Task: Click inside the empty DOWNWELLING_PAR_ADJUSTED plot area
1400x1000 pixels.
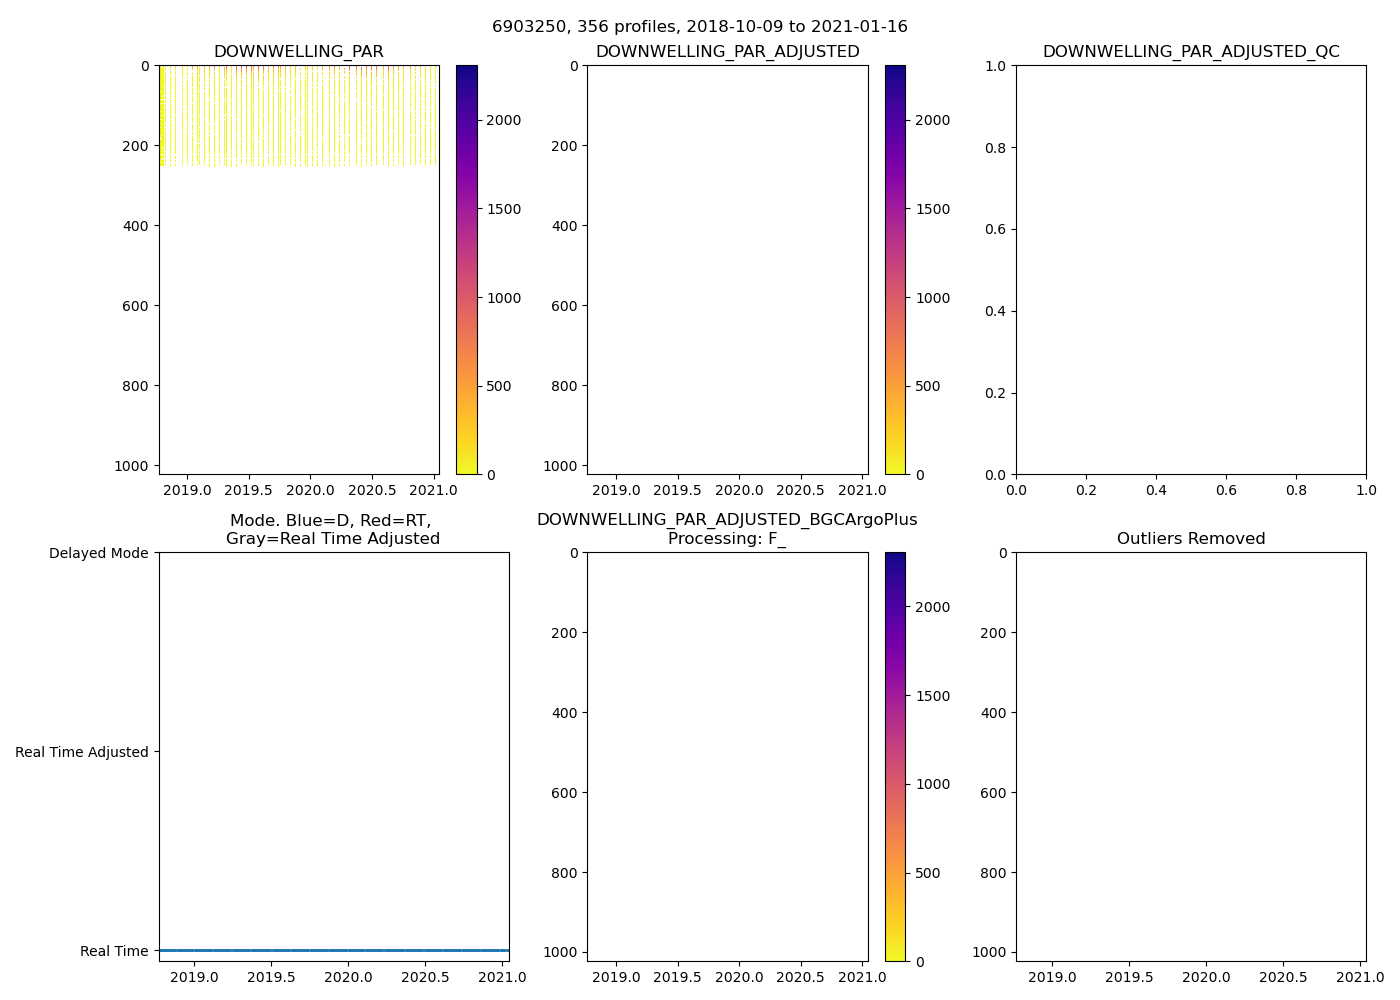Action: click(727, 270)
